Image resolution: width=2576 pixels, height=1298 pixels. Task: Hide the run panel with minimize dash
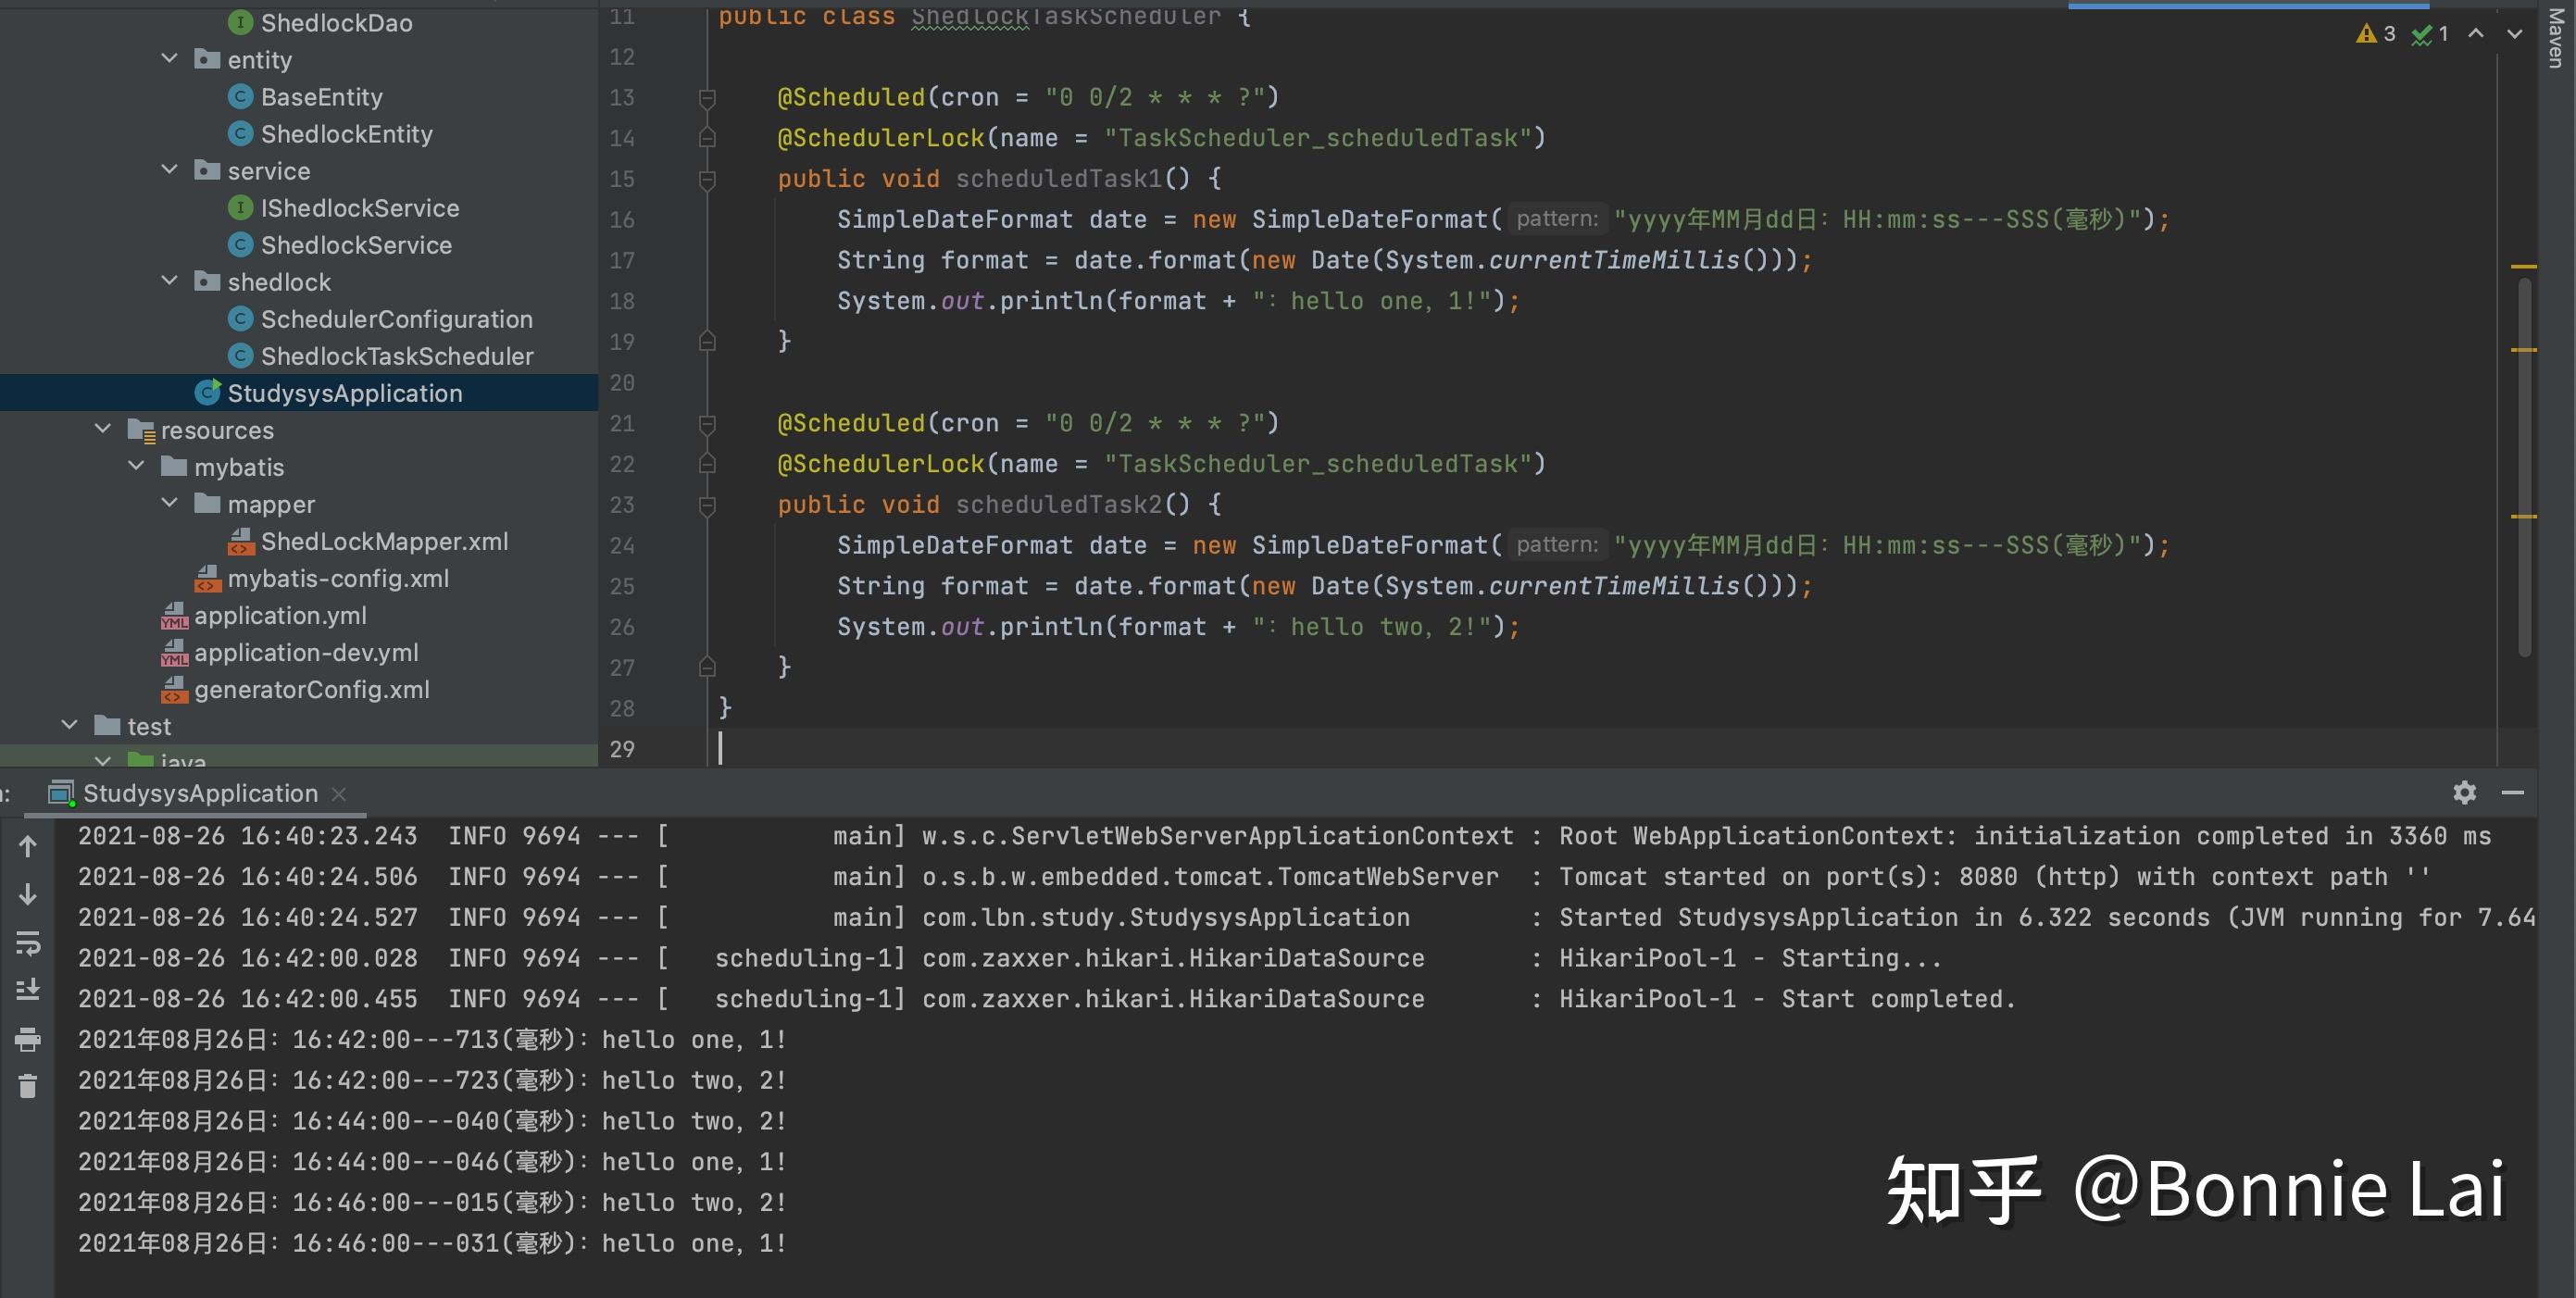click(2513, 793)
